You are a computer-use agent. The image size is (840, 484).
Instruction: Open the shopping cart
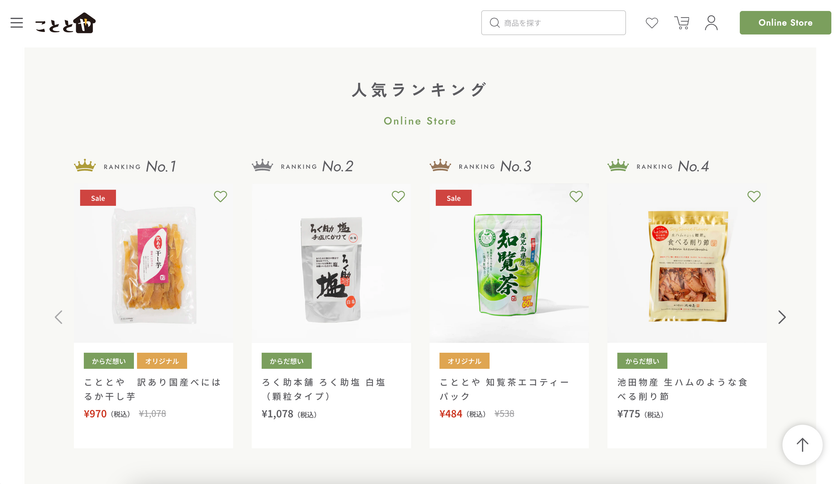(x=681, y=23)
